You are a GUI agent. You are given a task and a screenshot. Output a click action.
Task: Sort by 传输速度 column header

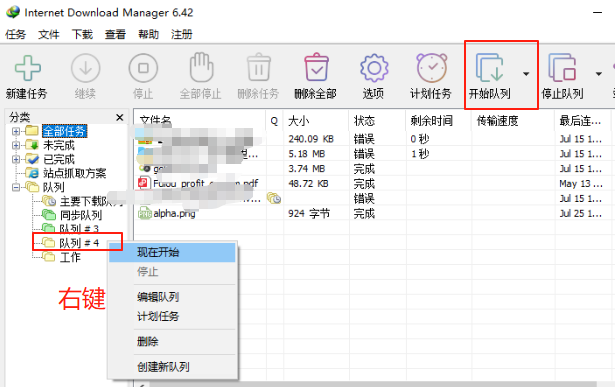point(513,120)
